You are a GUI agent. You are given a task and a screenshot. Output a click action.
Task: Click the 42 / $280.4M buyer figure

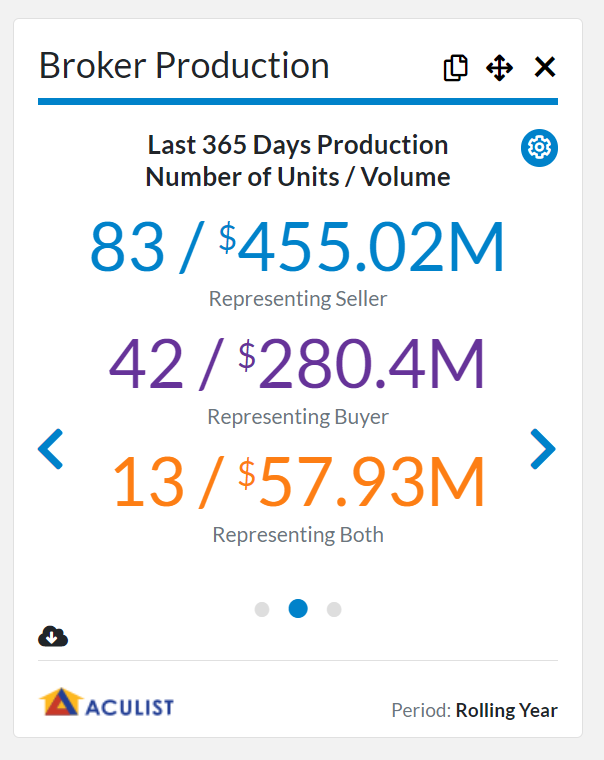tap(298, 364)
